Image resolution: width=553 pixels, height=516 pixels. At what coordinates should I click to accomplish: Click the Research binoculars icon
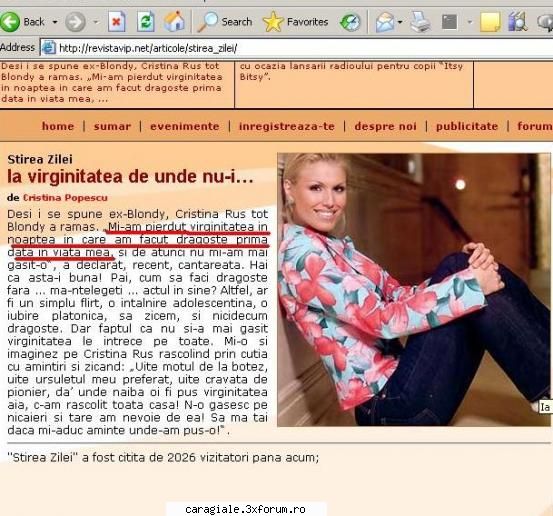click(517, 22)
